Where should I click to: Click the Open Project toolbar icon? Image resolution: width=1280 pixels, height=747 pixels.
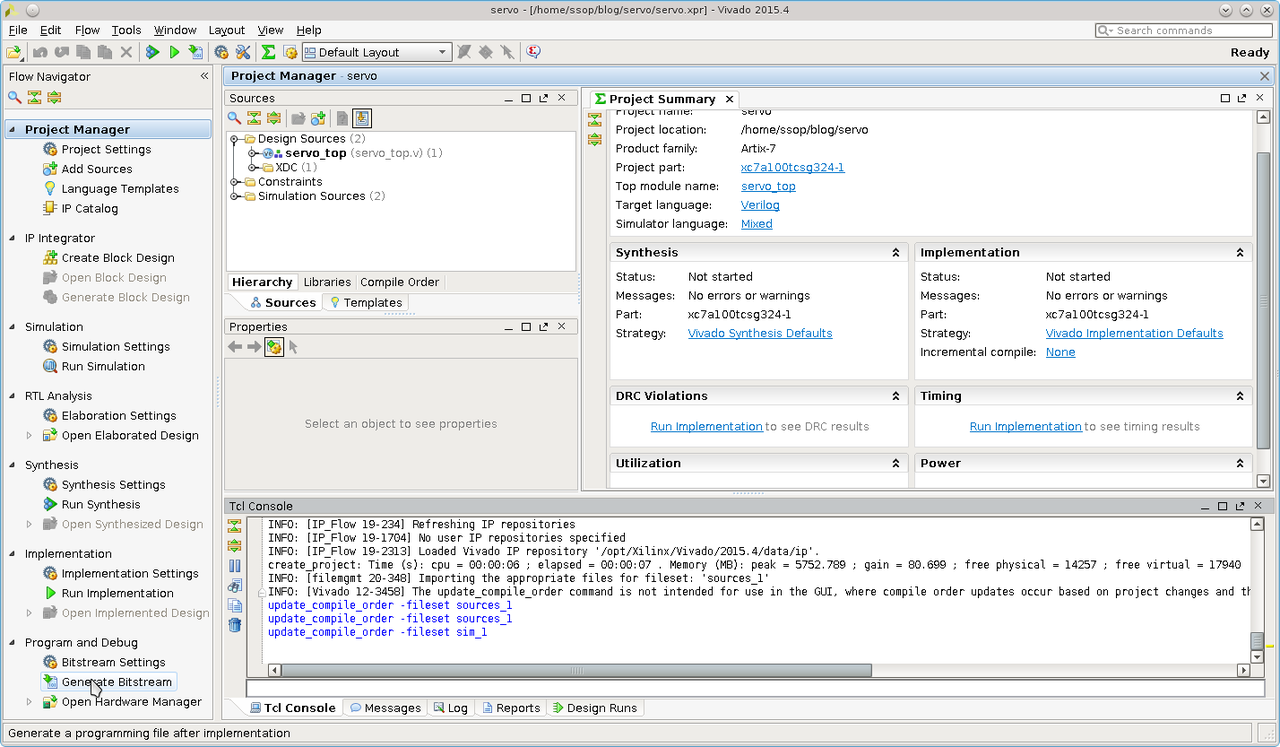click(14, 52)
